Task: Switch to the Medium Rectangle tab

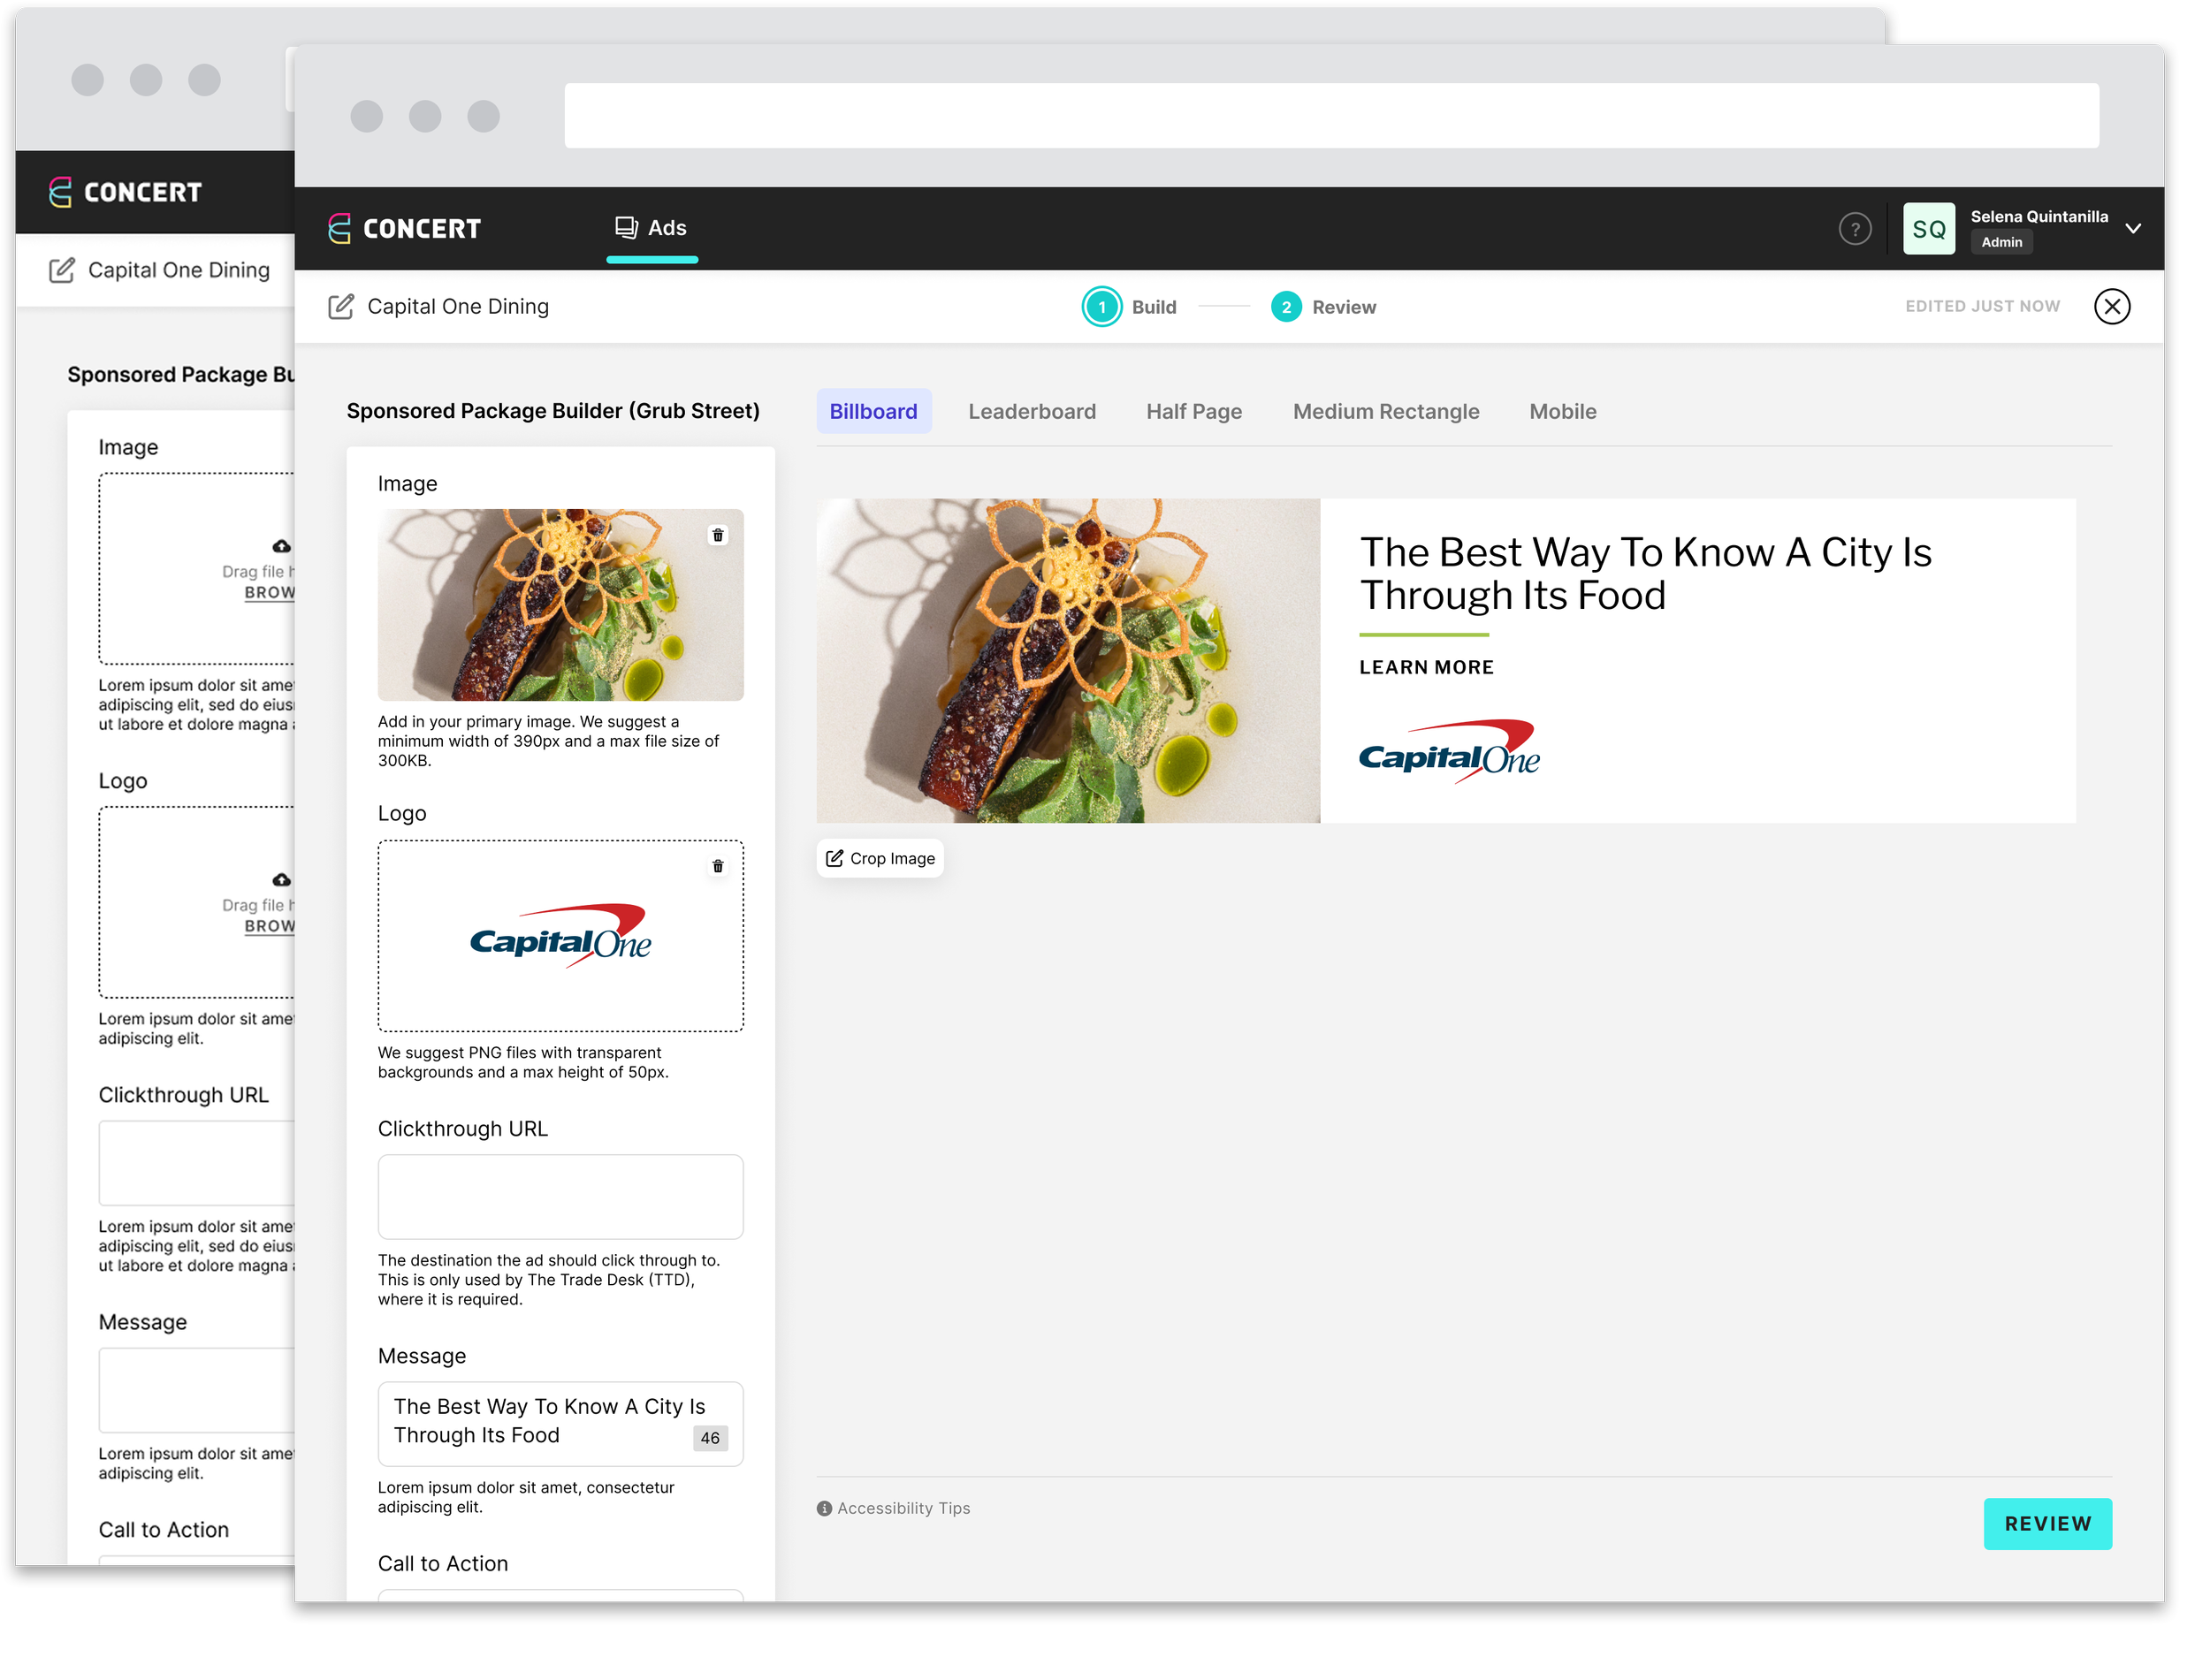Action: (1386, 412)
